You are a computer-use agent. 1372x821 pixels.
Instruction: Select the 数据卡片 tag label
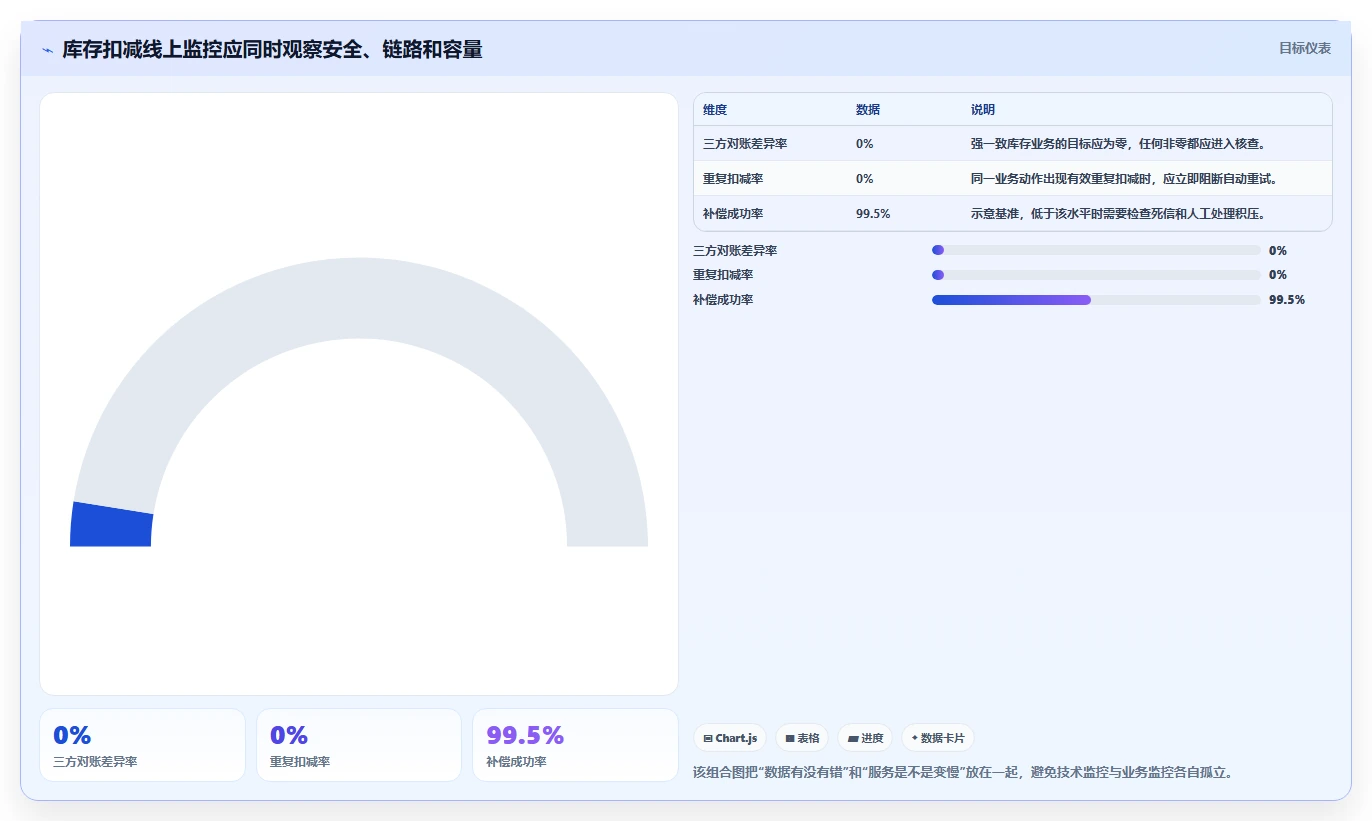tap(943, 738)
